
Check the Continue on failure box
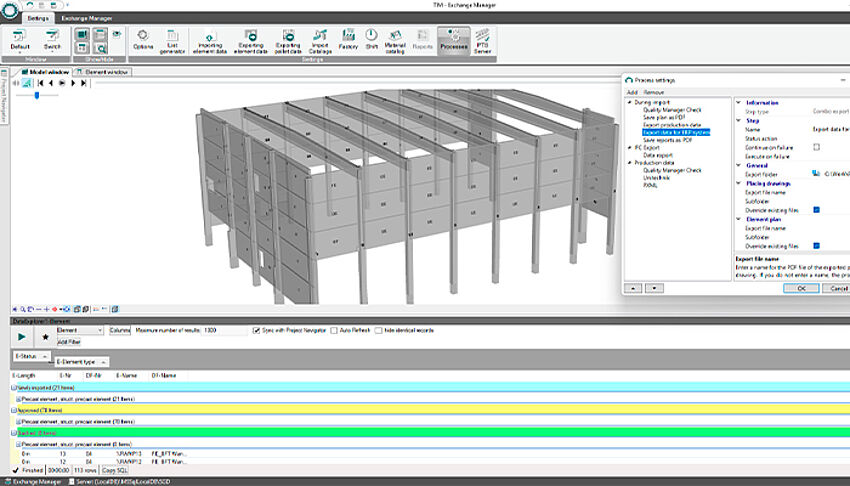click(816, 147)
